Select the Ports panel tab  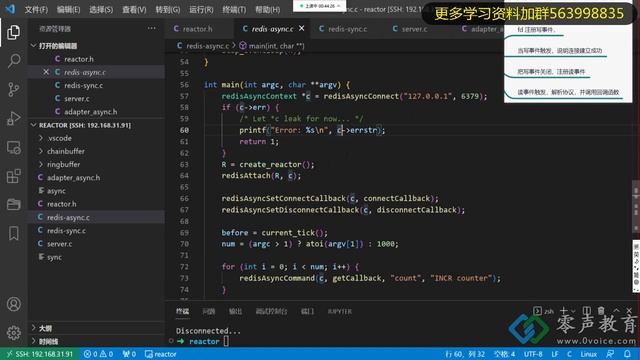point(307,311)
